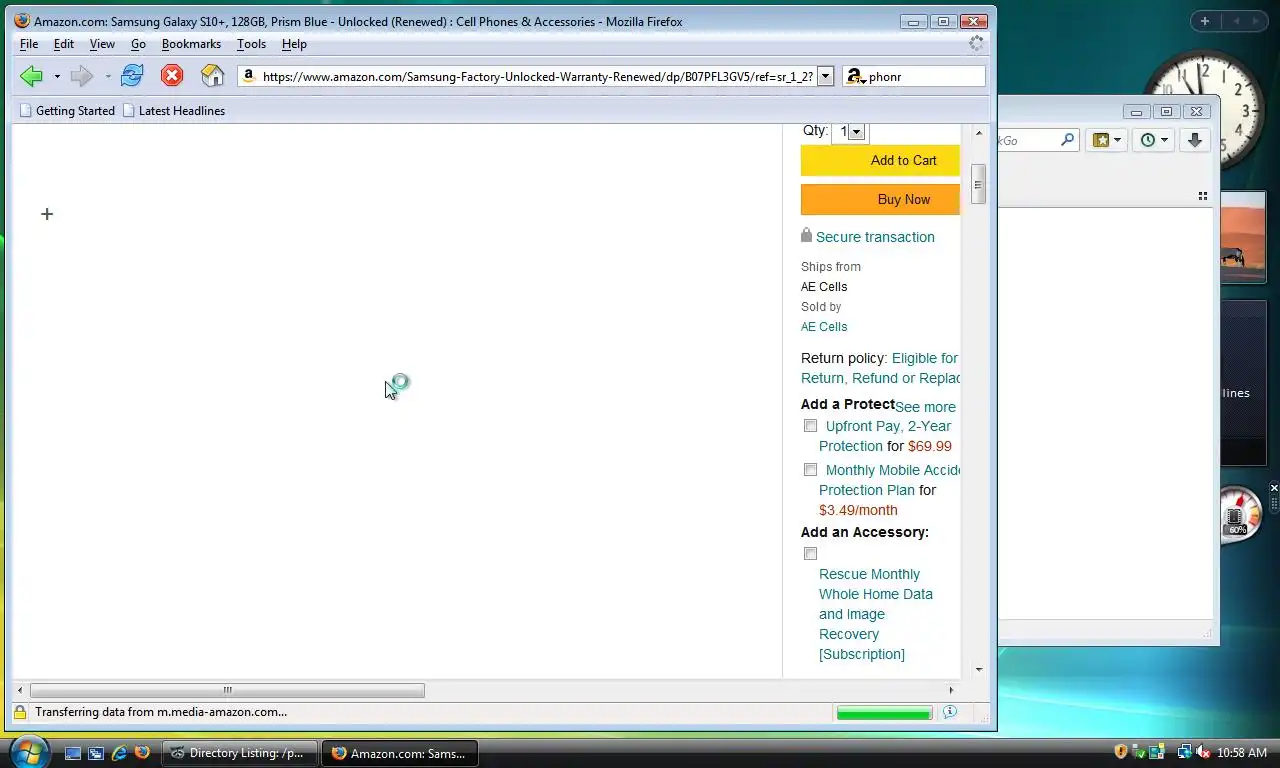Click the Amazon.com taskbar window button
1280x768 pixels.
click(x=399, y=753)
